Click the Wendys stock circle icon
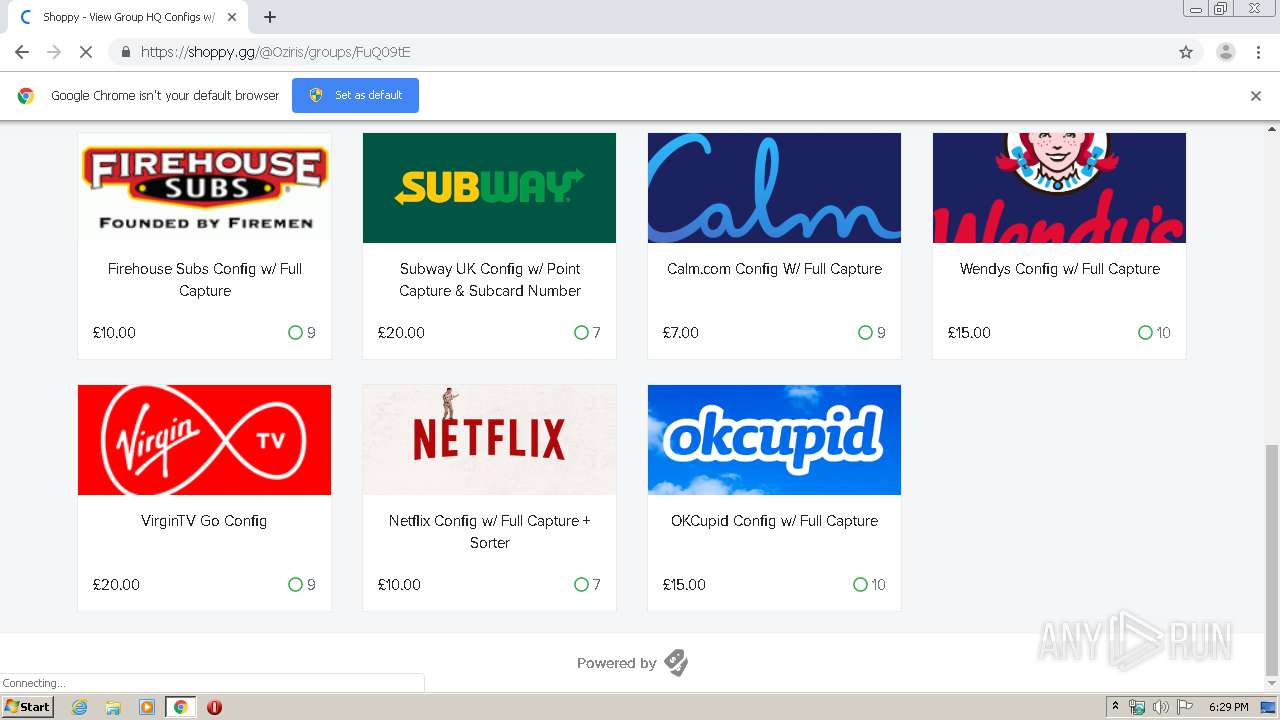1280x720 pixels. point(1145,333)
